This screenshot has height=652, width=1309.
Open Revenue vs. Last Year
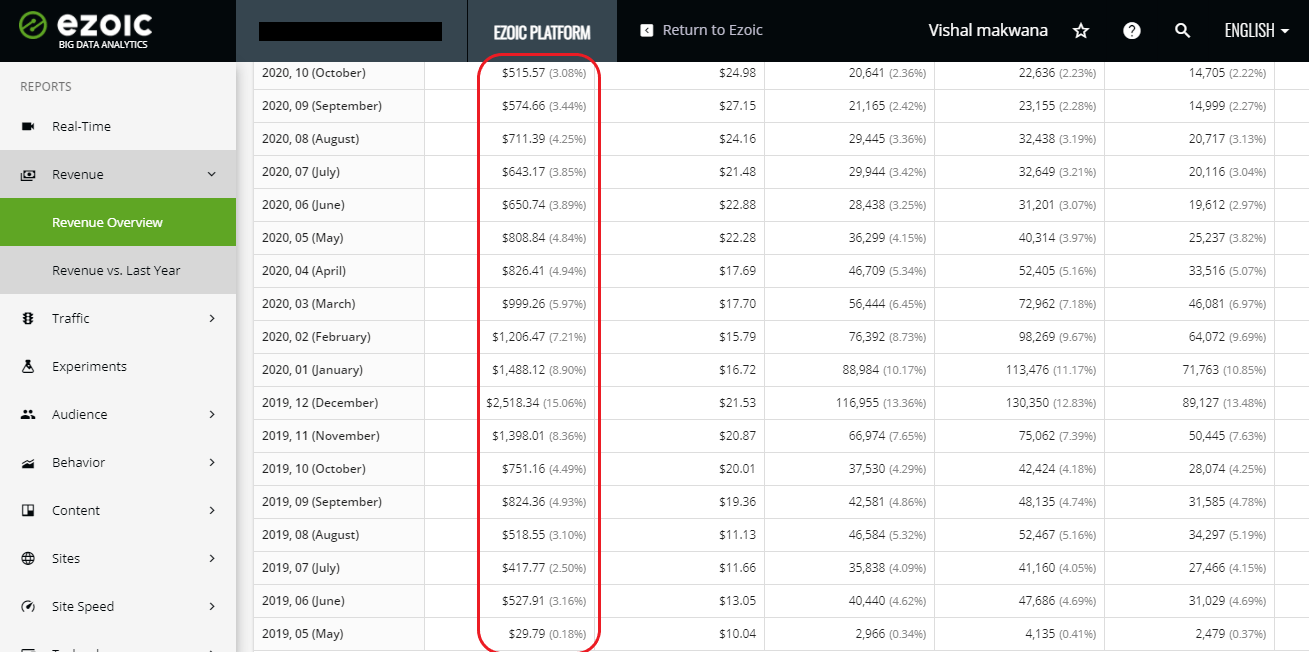pyautogui.click(x=118, y=270)
